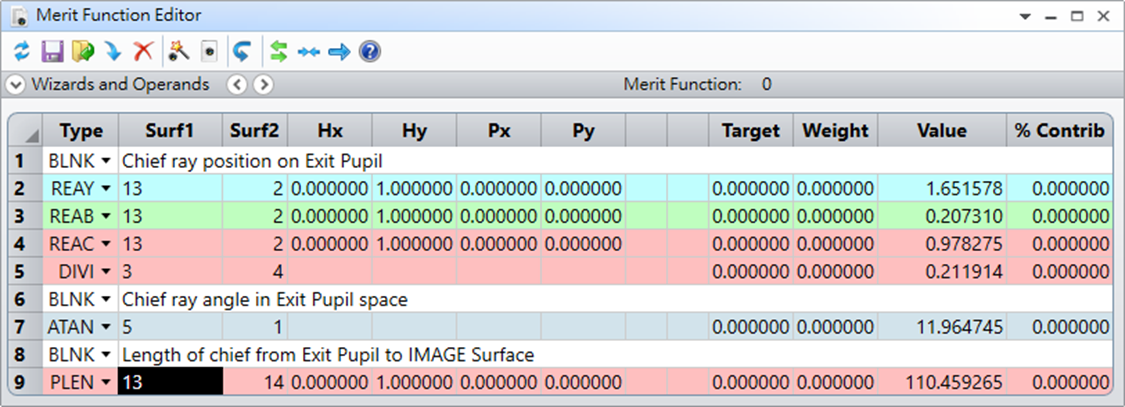Click the Hx column header

(x=330, y=131)
